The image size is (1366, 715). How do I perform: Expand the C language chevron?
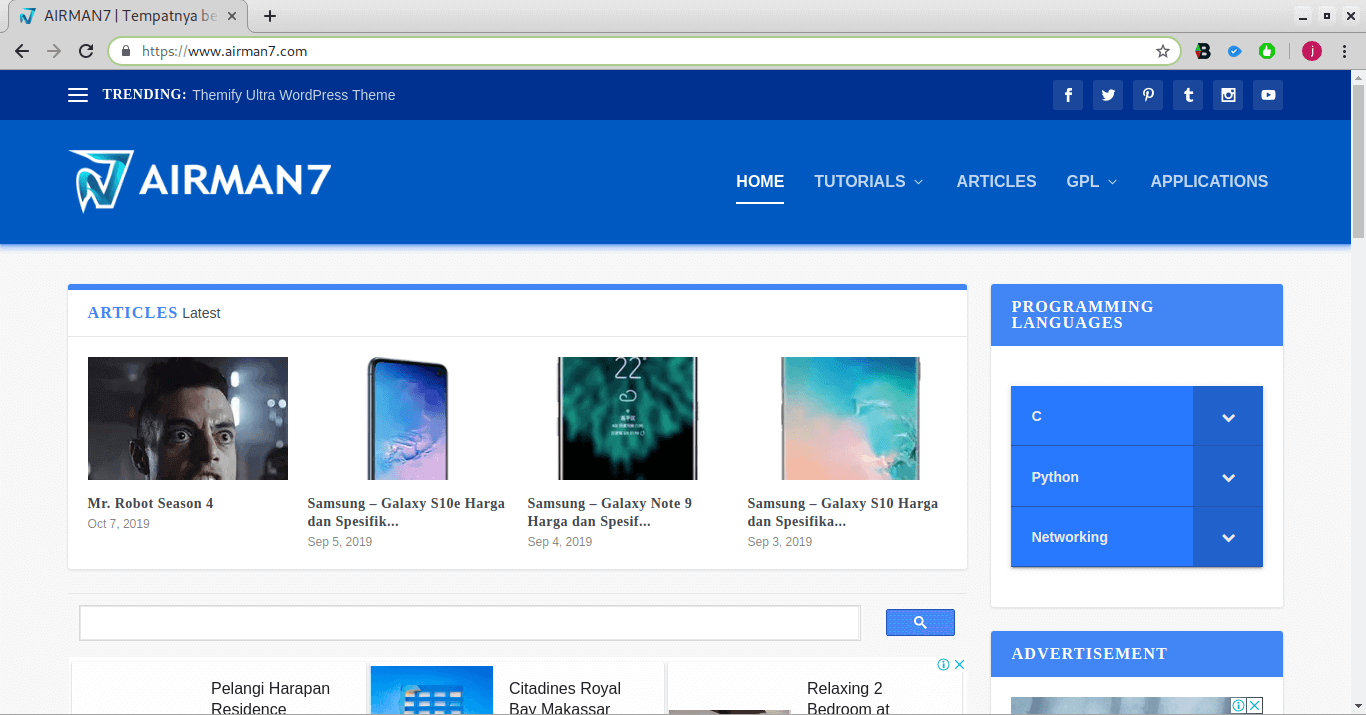point(1228,416)
